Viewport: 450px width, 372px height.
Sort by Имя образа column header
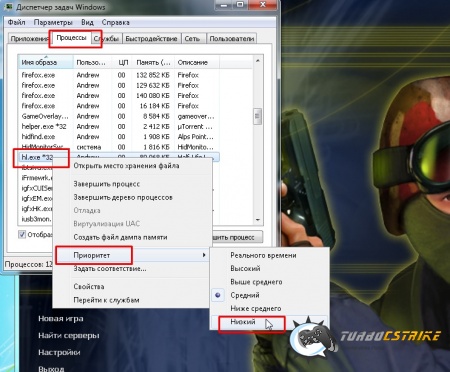click(46, 62)
